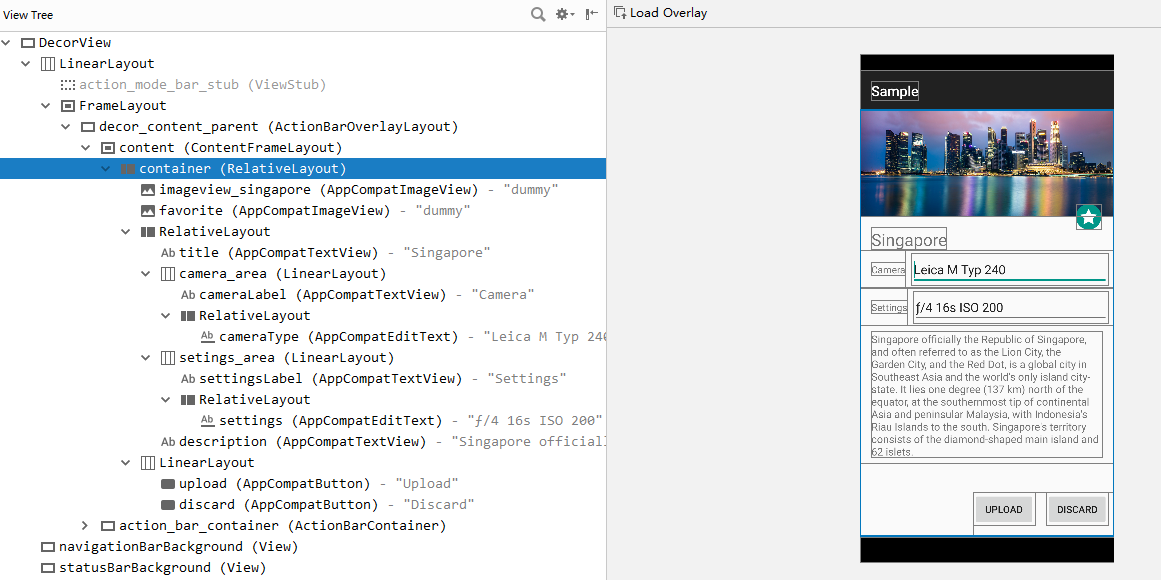
Task: Click the Leica M Typ 240 text field
Action: [x=1008, y=270]
